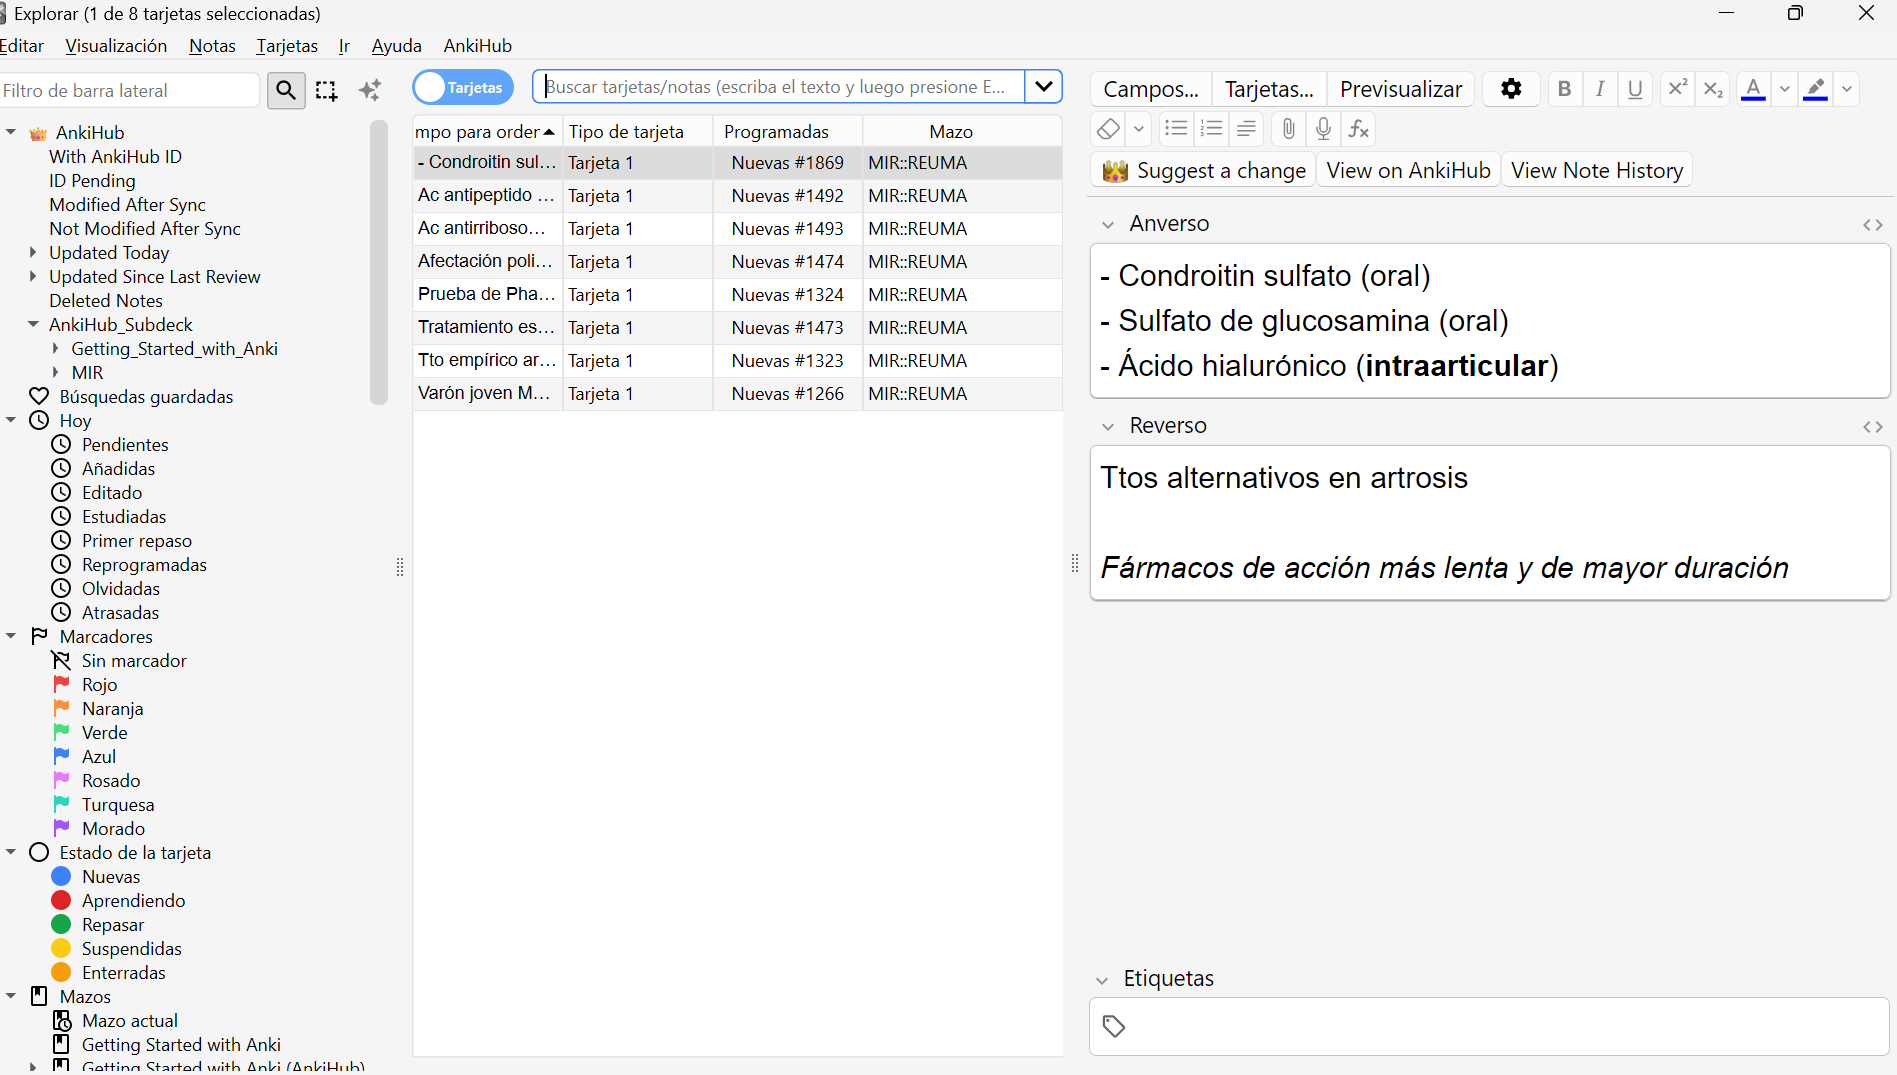Click the remove formatting eraser icon
The height and width of the screenshot is (1075, 1897).
click(1108, 128)
